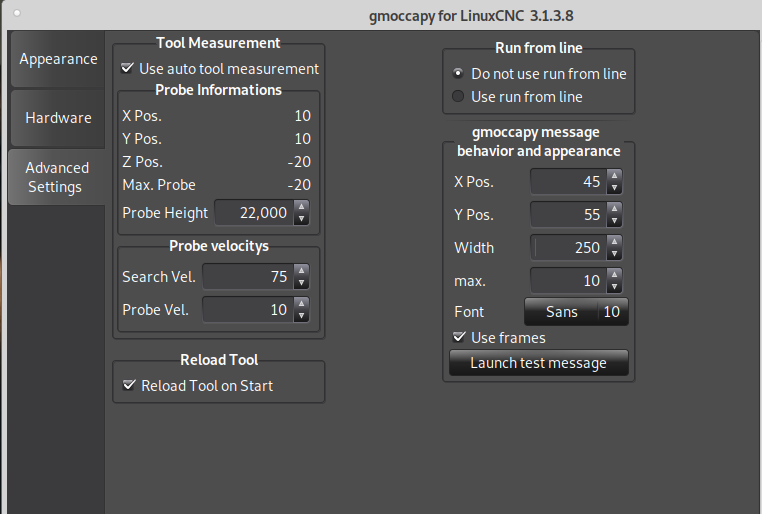Uncheck Reload Tool on Start
Screen dimensions: 762x514
pyautogui.click(x=129, y=385)
